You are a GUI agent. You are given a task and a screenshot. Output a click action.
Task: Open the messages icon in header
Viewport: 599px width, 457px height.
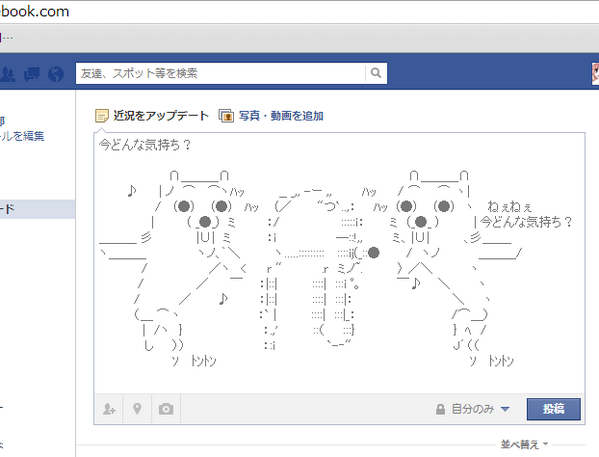[x=32, y=74]
